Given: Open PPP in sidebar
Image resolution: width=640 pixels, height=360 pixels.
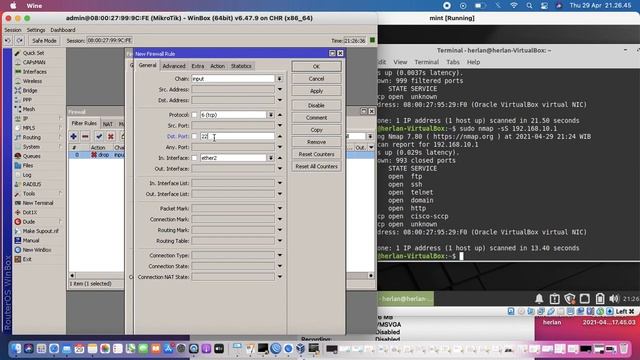Looking at the screenshot, I should [x=27, y=100].
